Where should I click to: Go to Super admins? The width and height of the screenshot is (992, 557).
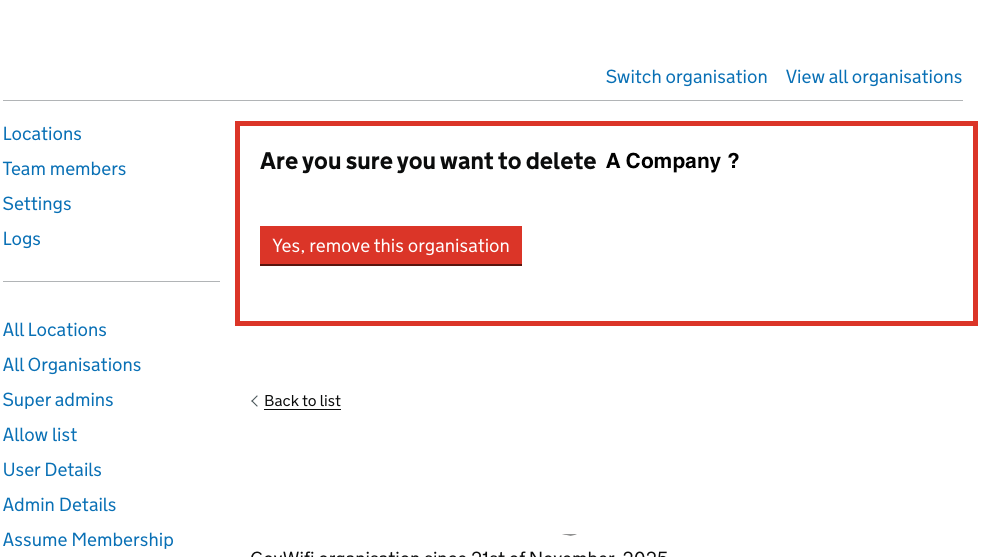[x=58, y=400]
